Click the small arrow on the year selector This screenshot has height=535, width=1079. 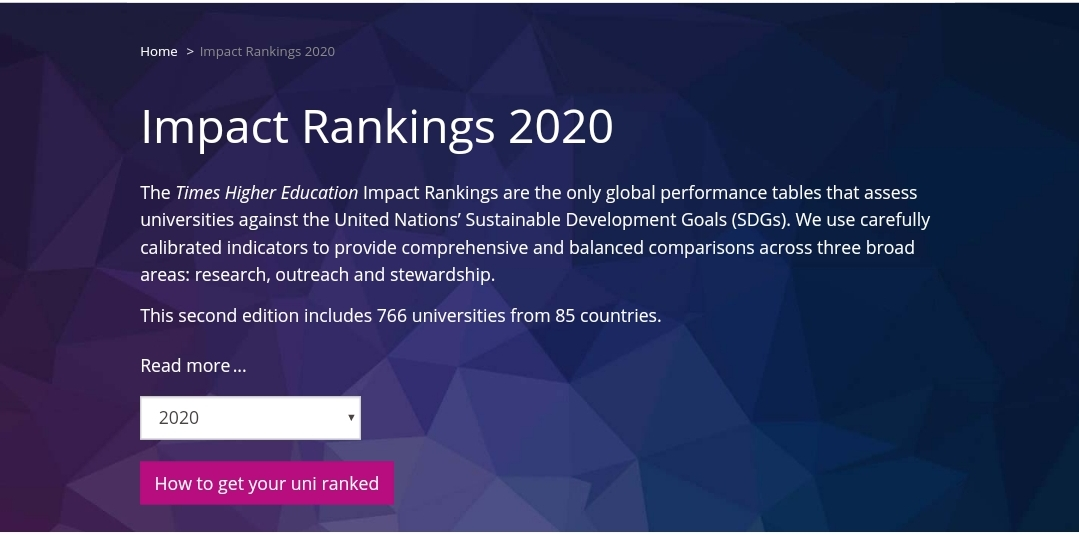click(351, 417)
